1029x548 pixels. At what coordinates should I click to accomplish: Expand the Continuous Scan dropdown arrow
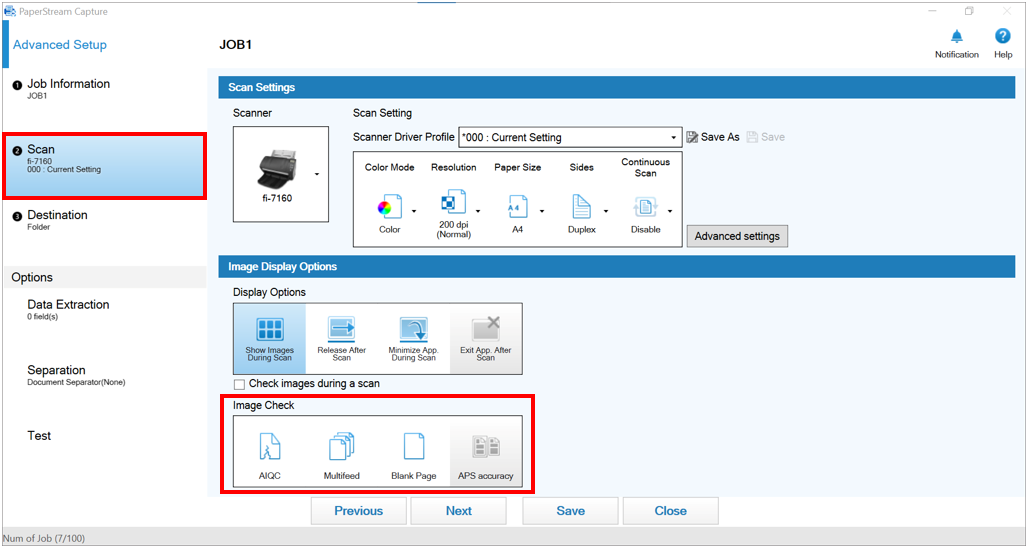tap(670, 211)
